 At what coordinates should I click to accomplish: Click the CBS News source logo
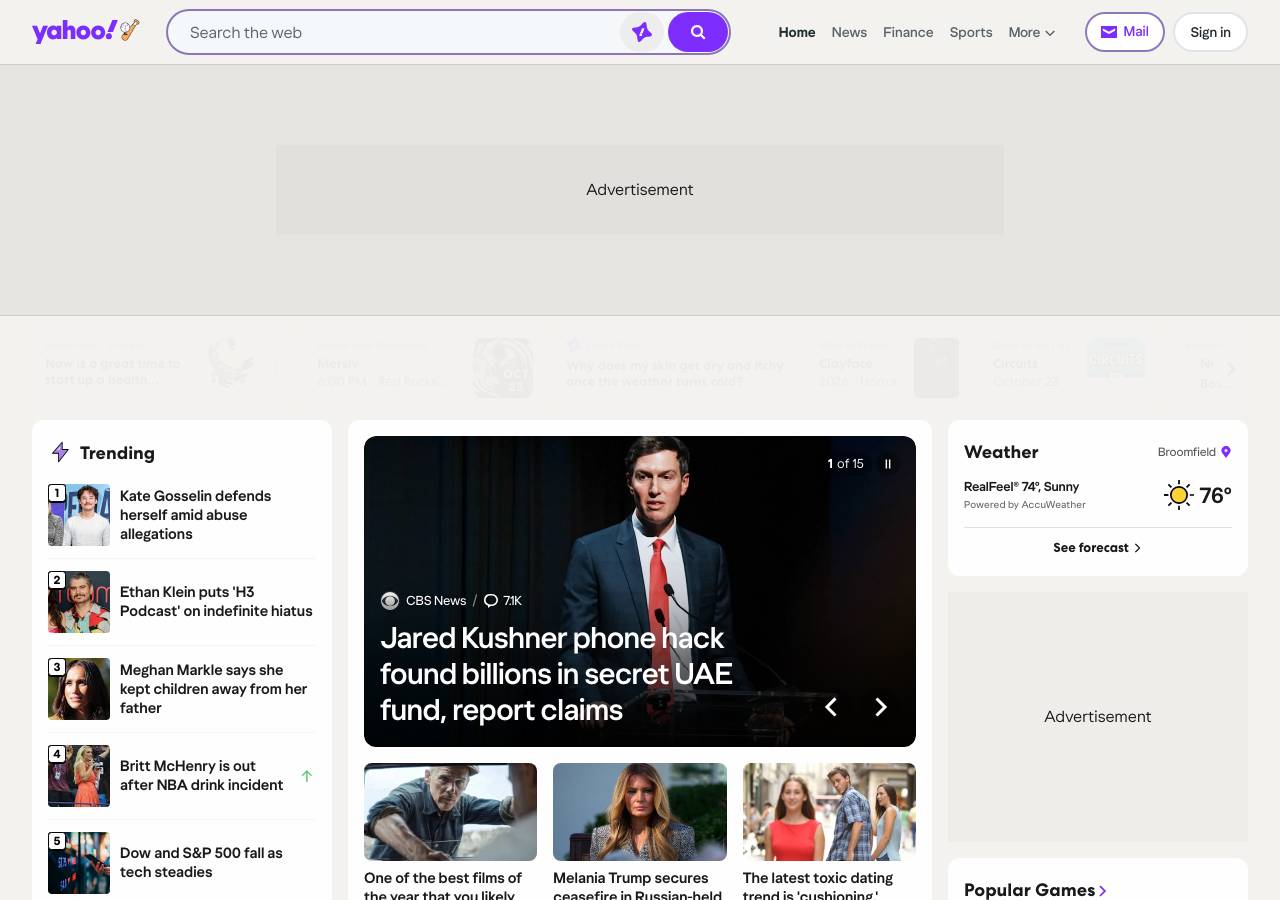(x=390, y=601)
